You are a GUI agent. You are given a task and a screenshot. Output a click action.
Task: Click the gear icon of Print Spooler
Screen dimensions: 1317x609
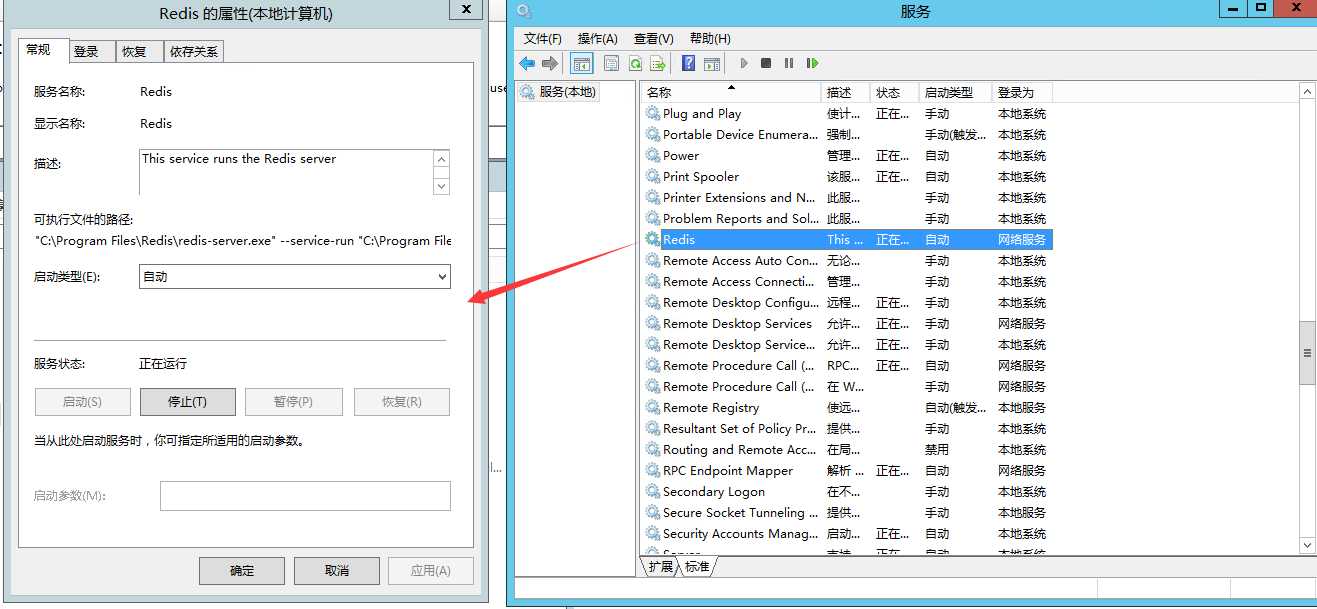pyautogui.click(x=652, y=176)
